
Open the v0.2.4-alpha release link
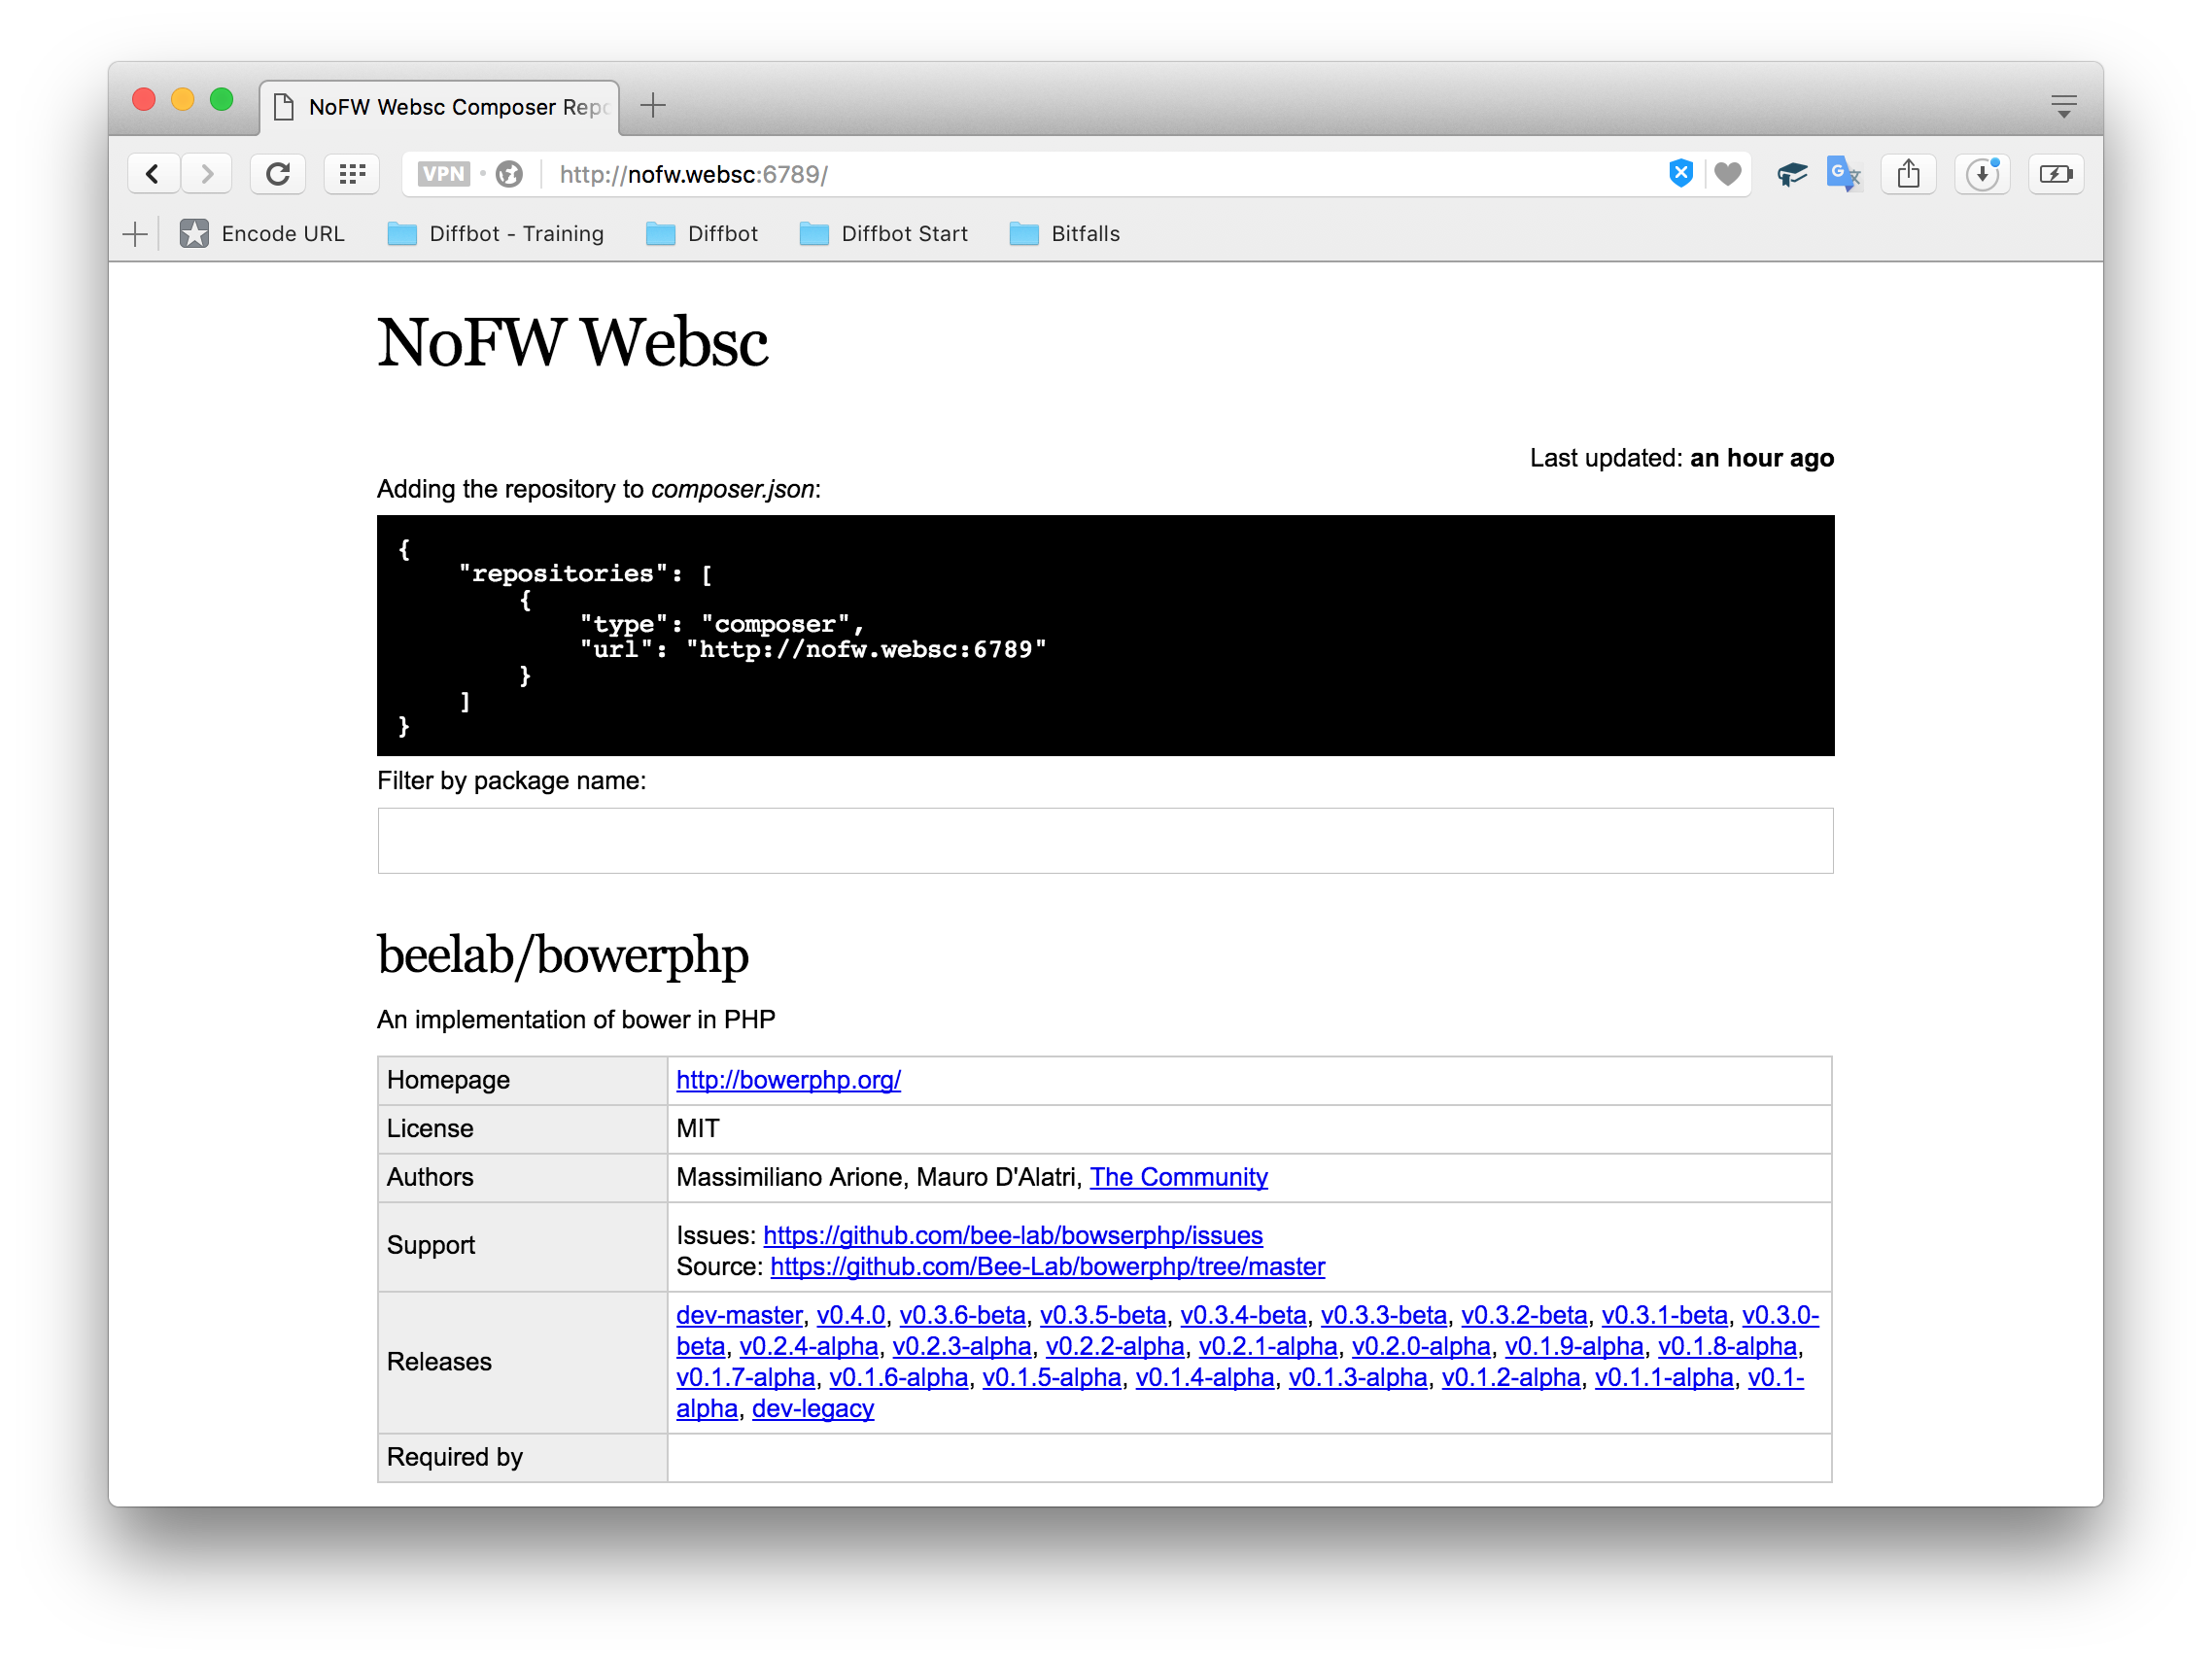pyautogui.click(x=809, y=1346)
